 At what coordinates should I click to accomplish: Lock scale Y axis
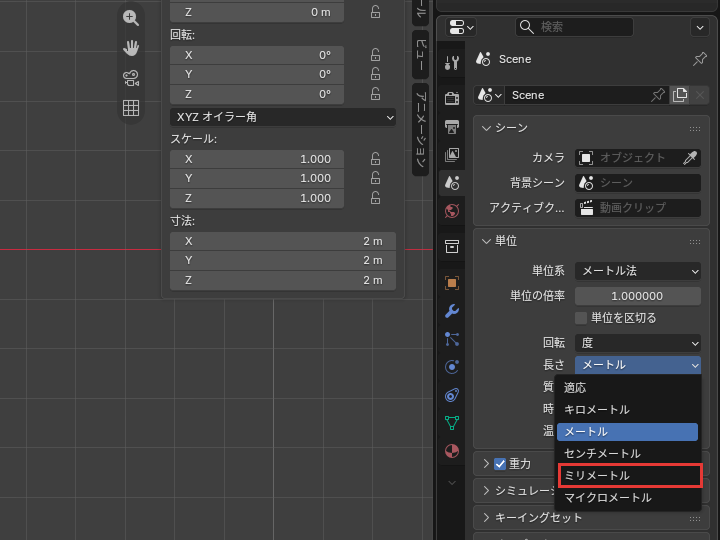[x=375, y=178]
